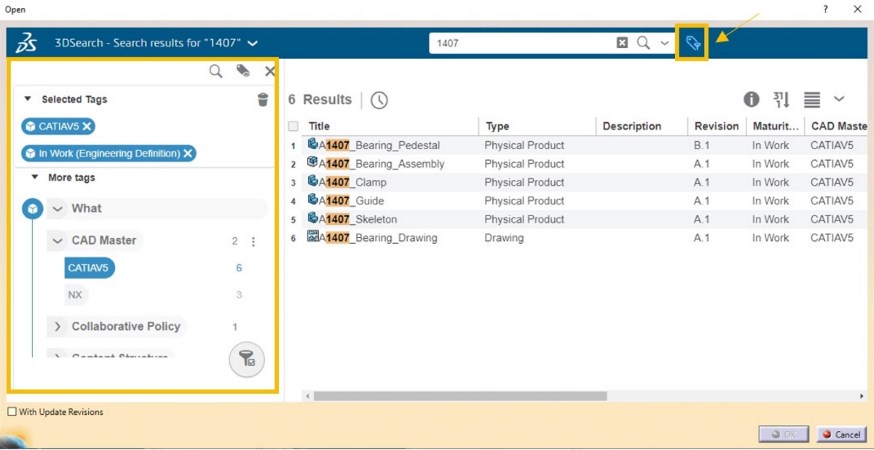Image resolution: width=874 pixels, height=450 pixels.
Task: Collapse the Selected Tags section
Action: (x=28, y=99)
